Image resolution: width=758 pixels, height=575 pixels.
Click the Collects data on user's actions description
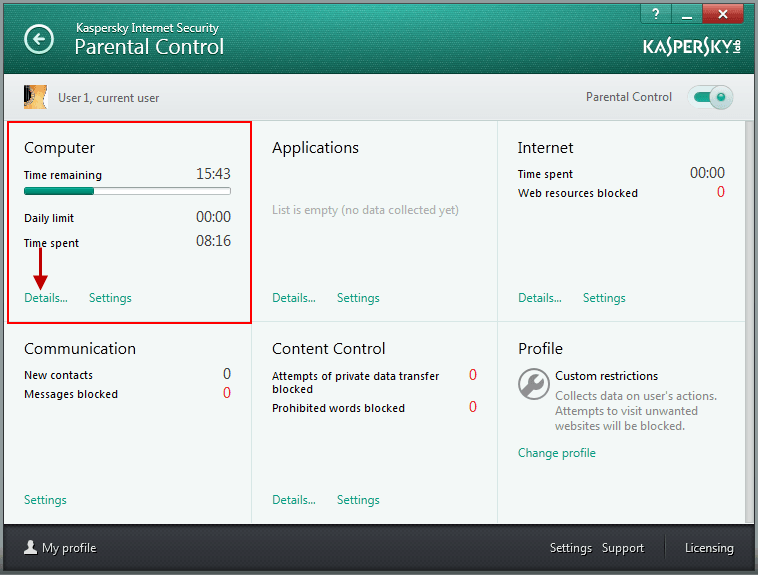[636, 411]
